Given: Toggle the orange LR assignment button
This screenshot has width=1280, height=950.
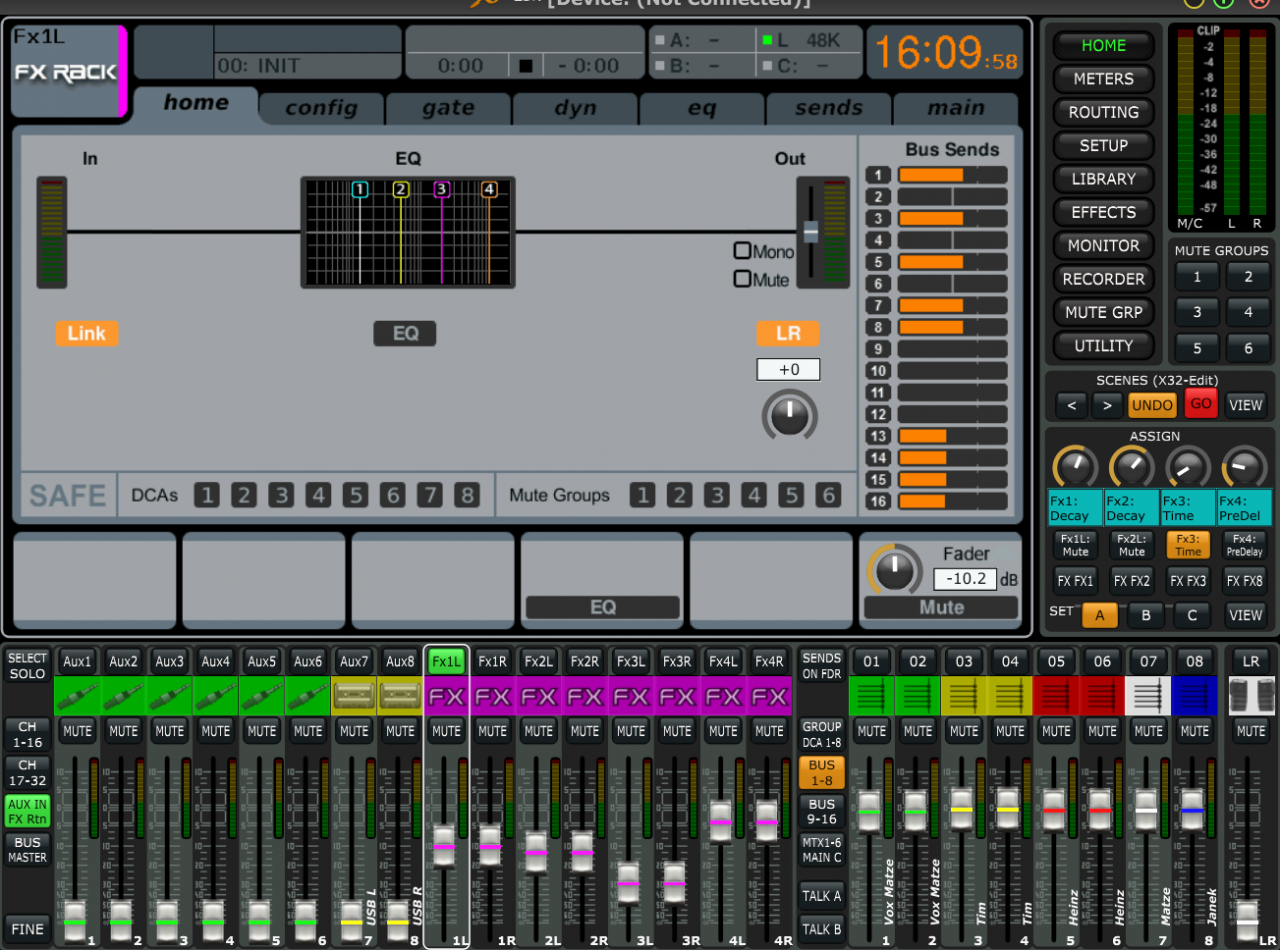Looking at the screenshot, I should click(x=788, y=333).
